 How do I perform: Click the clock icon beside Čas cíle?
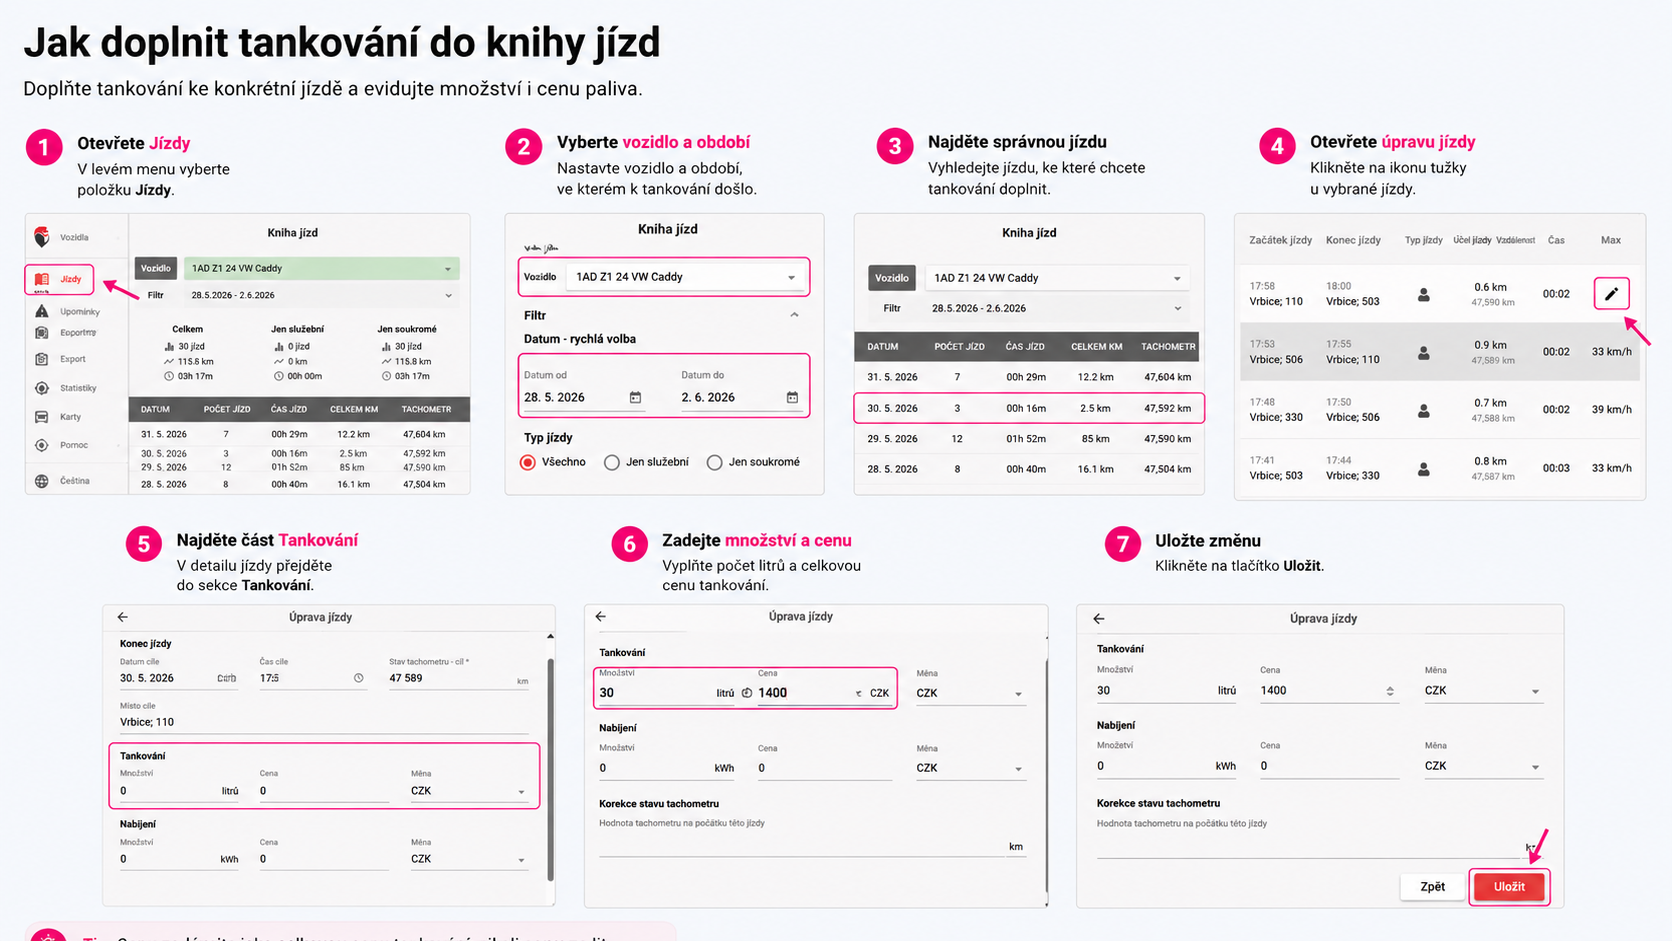click(359, 678)
